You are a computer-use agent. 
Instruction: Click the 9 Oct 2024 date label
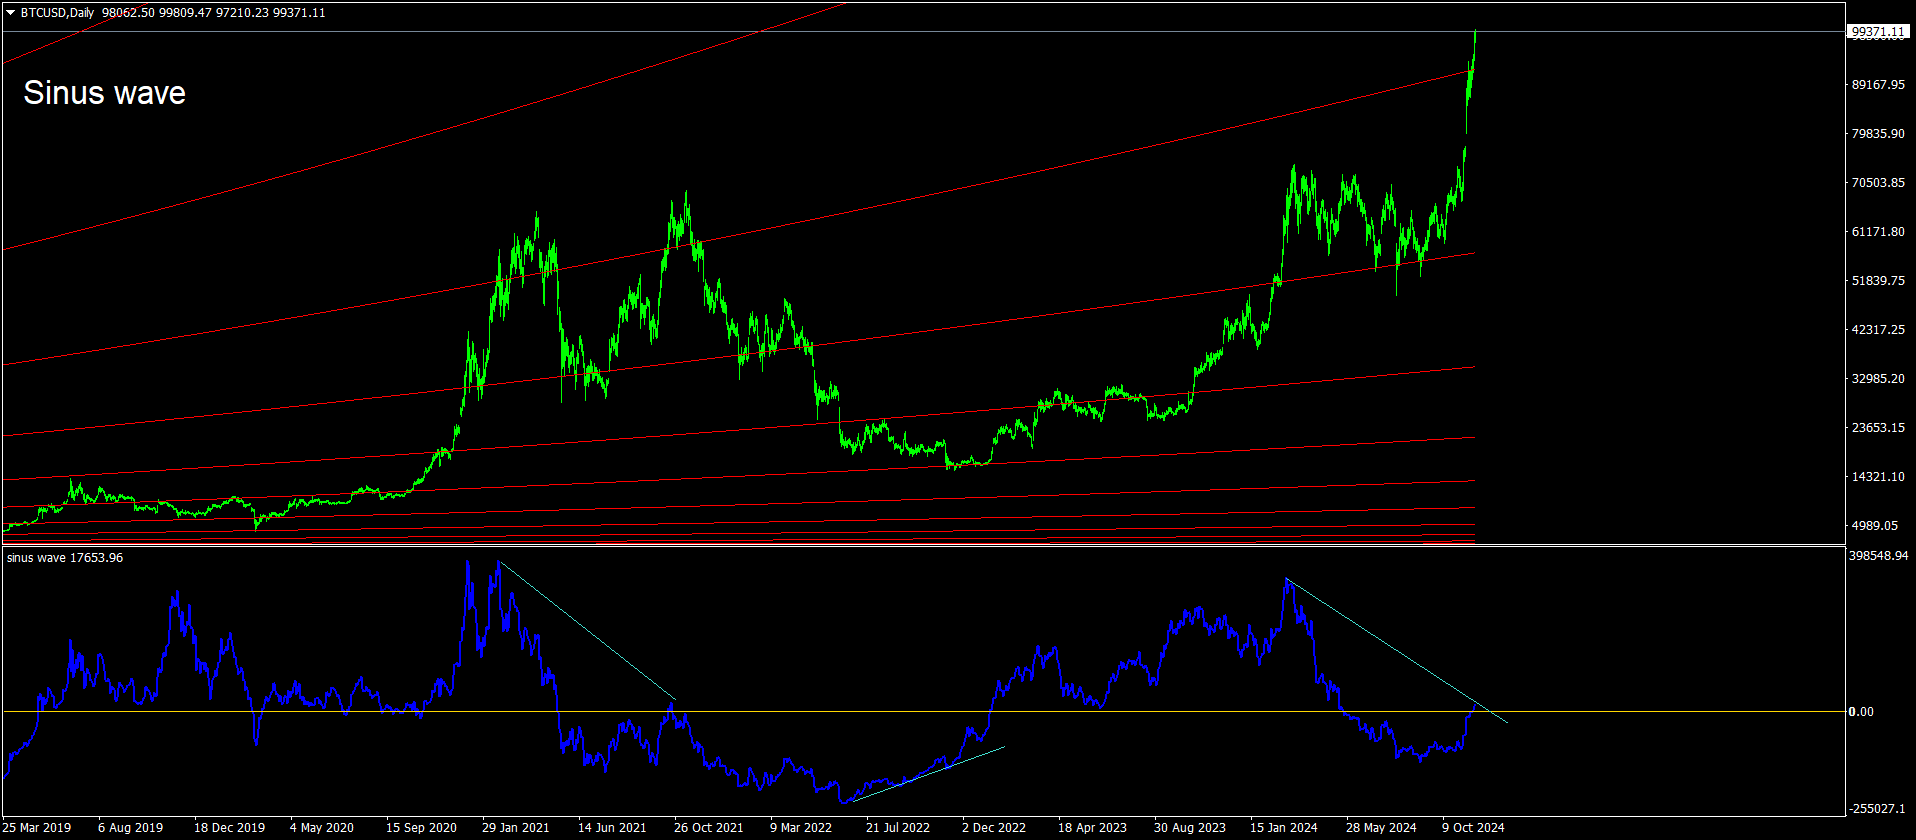(1473, 828)
